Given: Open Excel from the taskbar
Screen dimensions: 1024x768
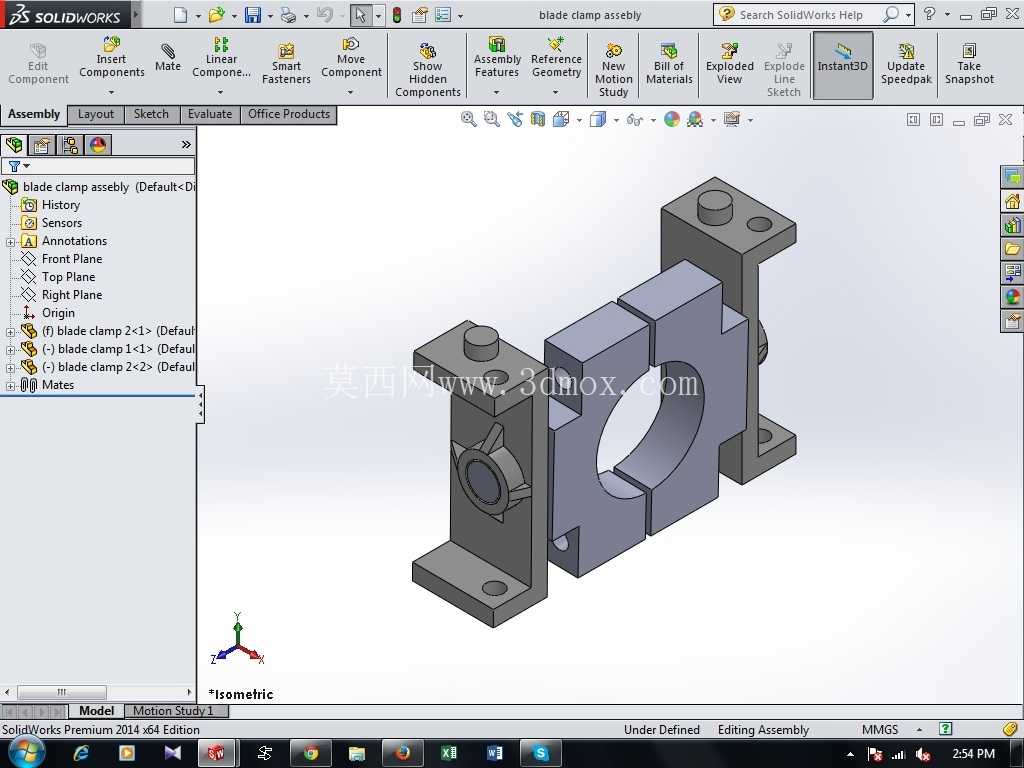Looking at the screenshot, I should tap(449, 754).
